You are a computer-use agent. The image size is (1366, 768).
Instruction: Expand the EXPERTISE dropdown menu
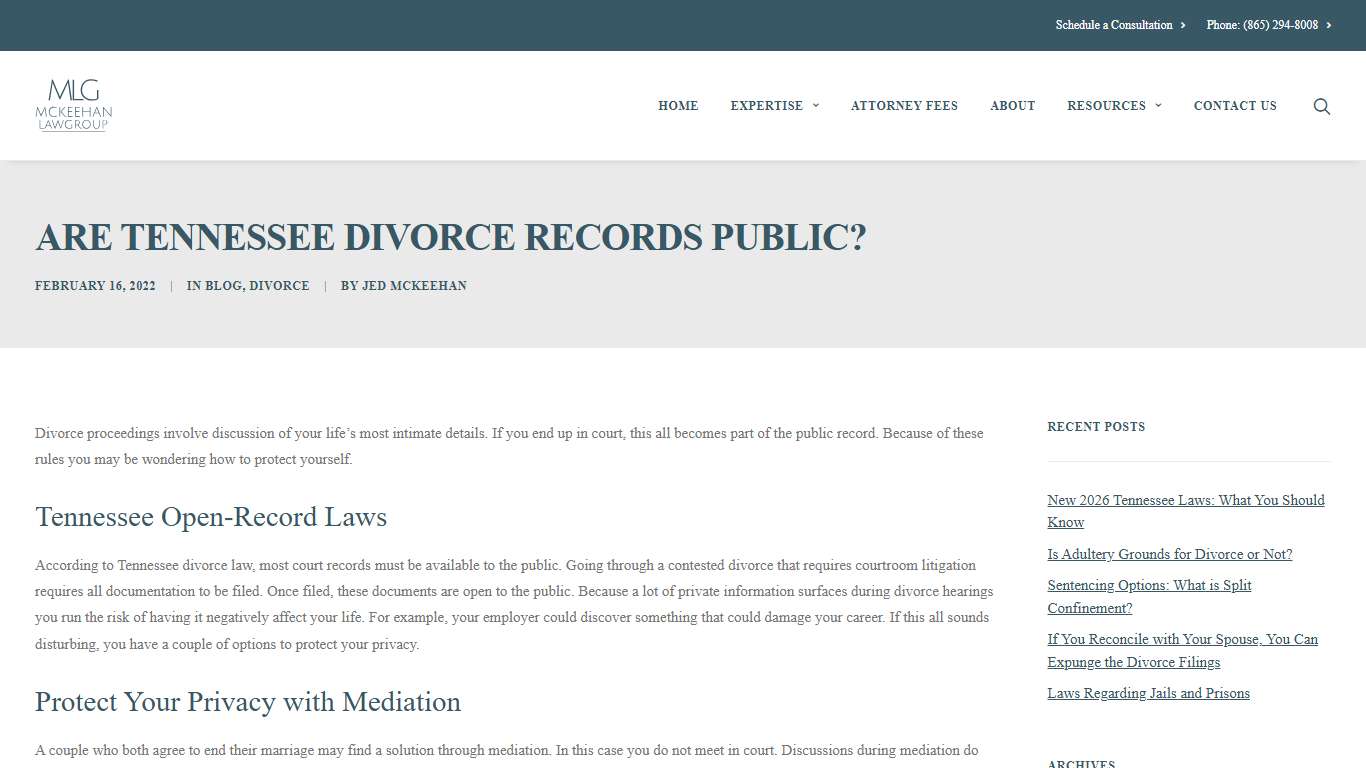tap(767, 106)
